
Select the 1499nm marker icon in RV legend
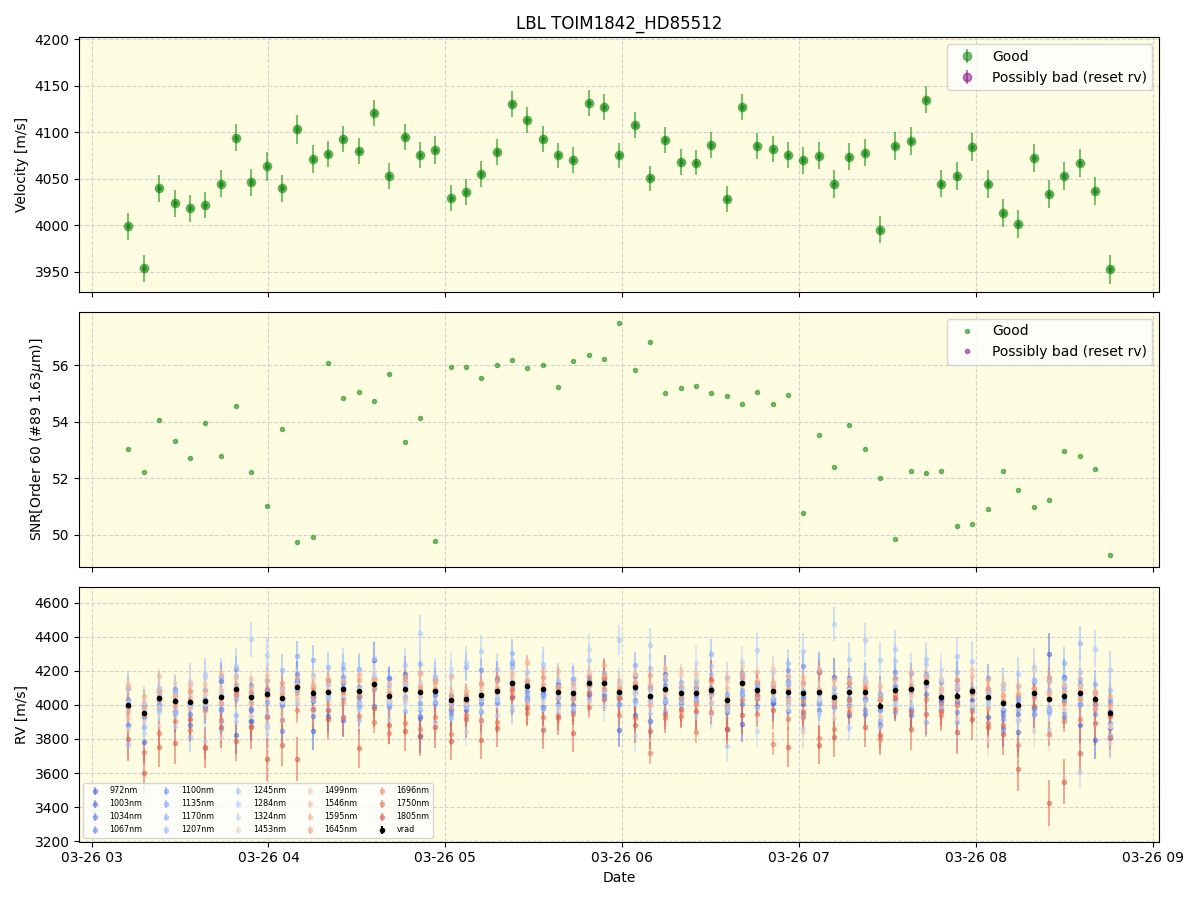pos(310,789)
